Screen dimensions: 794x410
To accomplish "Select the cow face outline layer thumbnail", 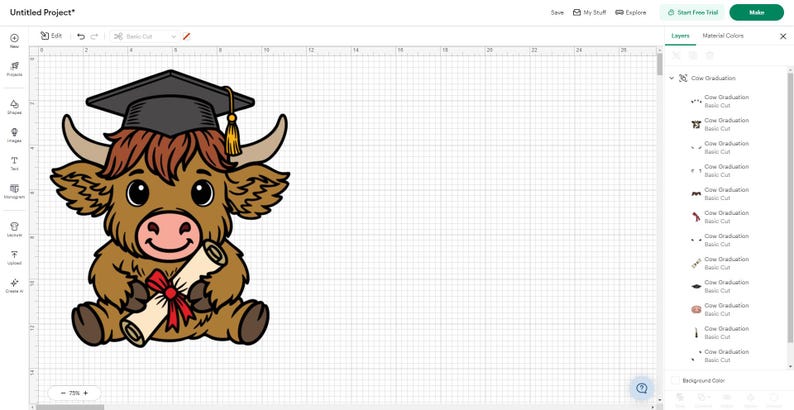I will tap(696, 124).
